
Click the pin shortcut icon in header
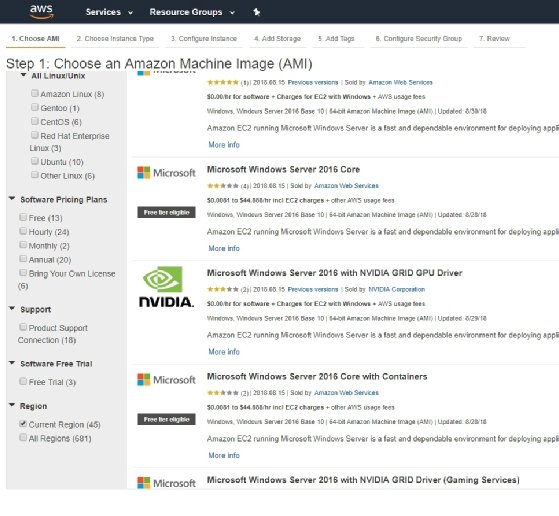(256, 12)
